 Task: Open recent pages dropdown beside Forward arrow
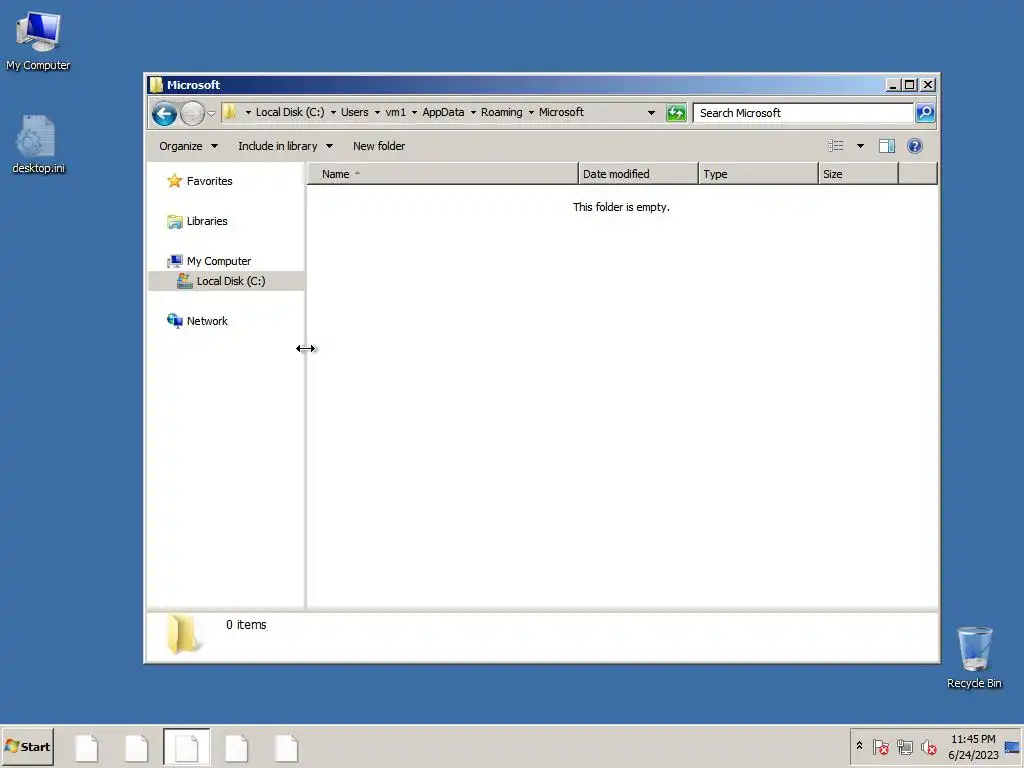pos(211,114)
